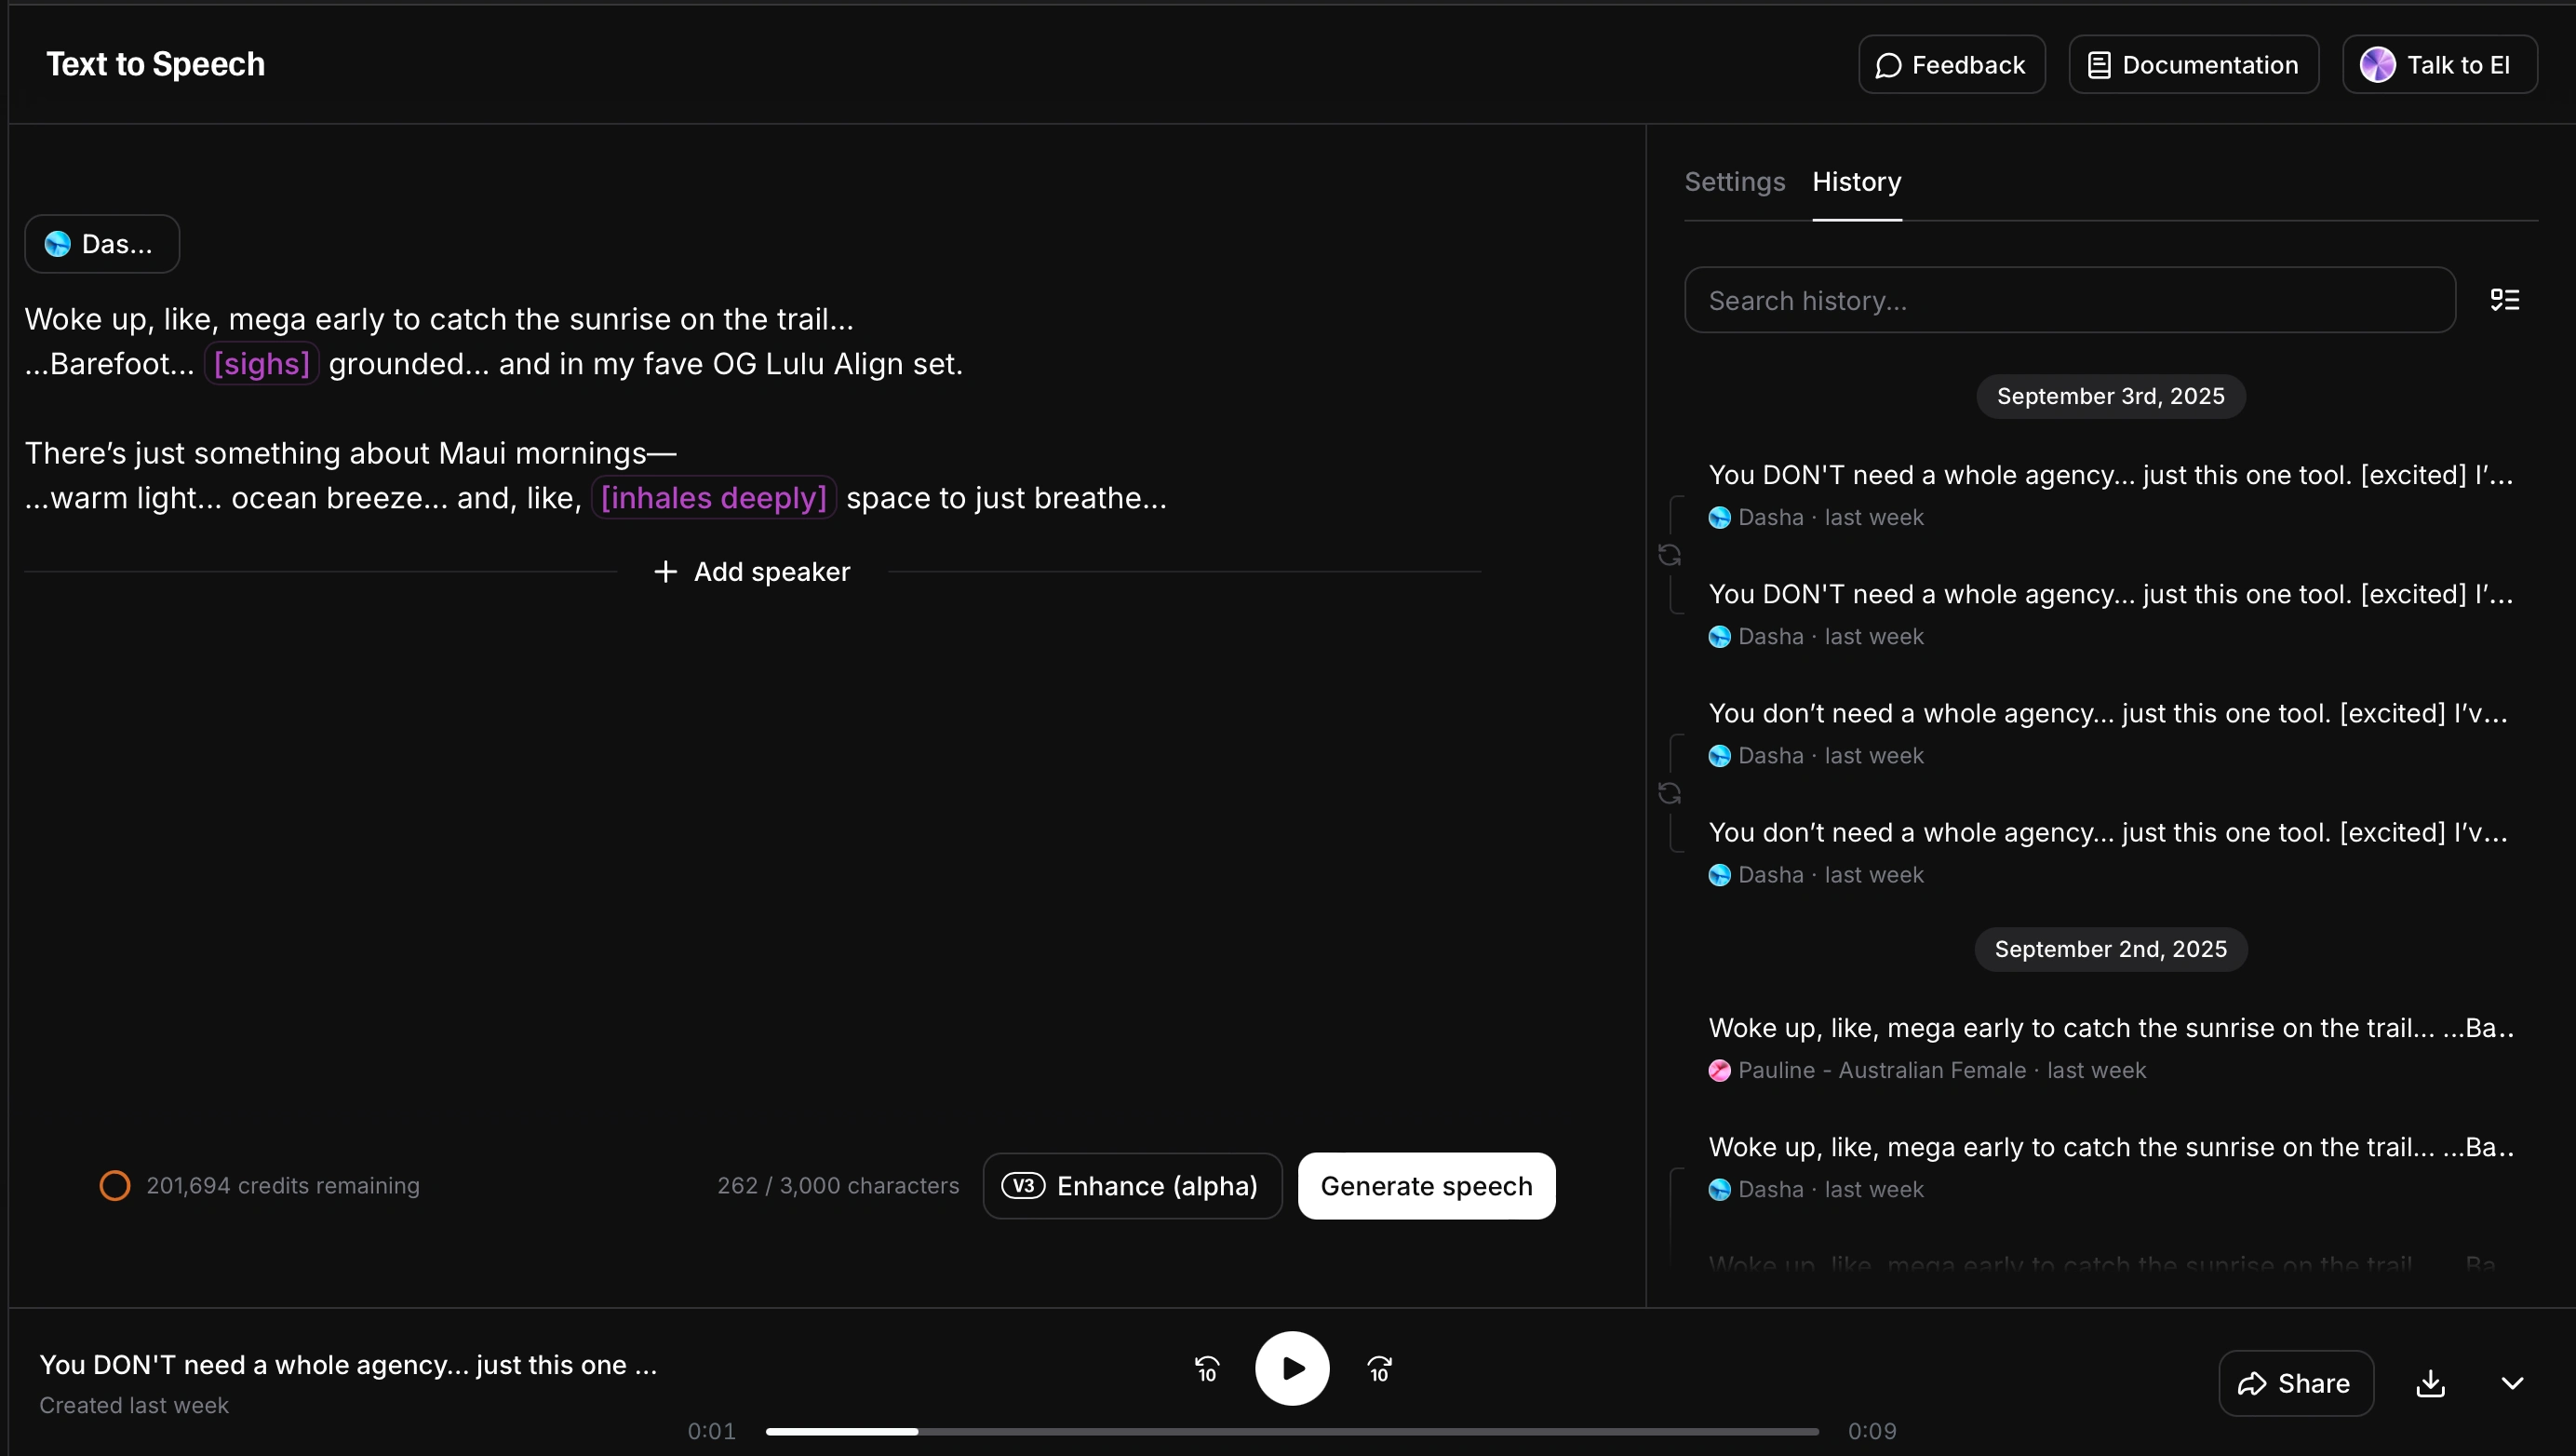The width and height of the screenshot is (2576, 1456).
Task: Click regenerate icon between 'You DON'T' entries
Action: coord(1669,555)
